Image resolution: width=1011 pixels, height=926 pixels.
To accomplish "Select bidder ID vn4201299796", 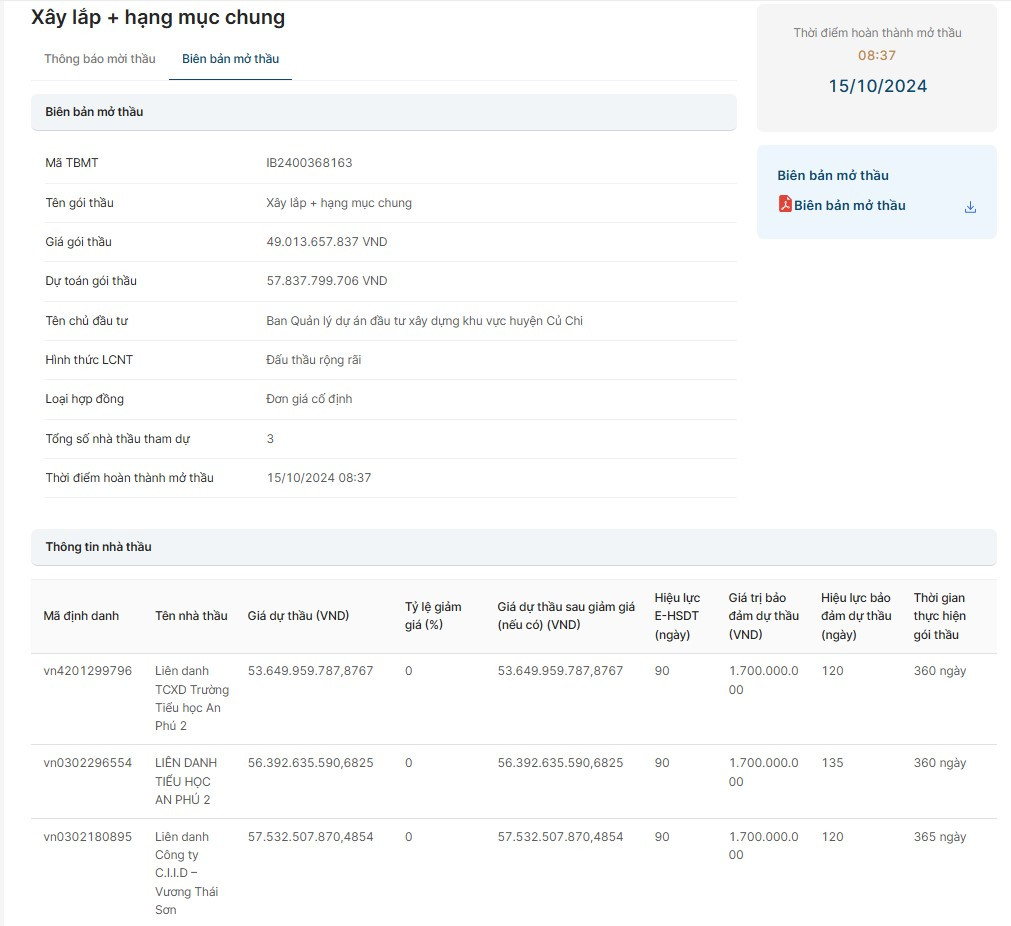I will click(88, 671).
